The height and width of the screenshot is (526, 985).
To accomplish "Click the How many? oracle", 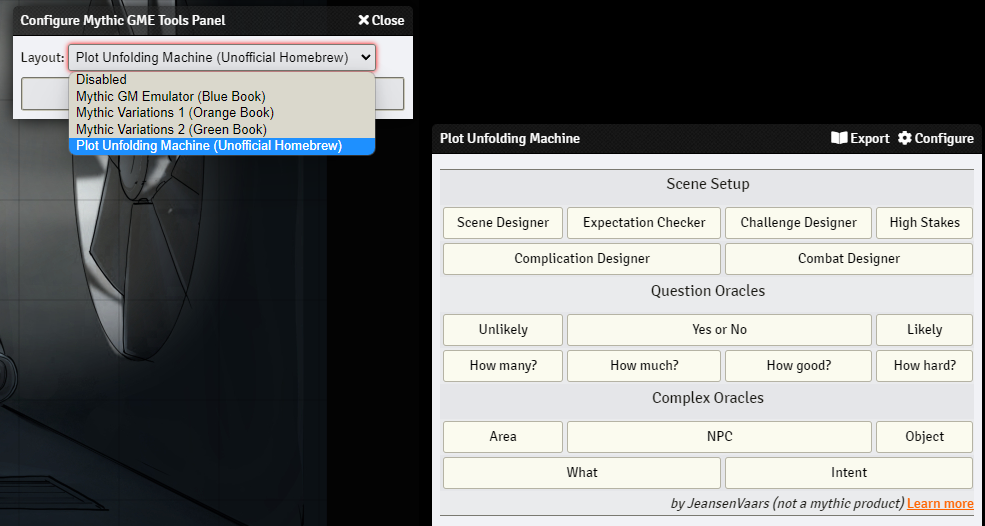I will point(503,366).
